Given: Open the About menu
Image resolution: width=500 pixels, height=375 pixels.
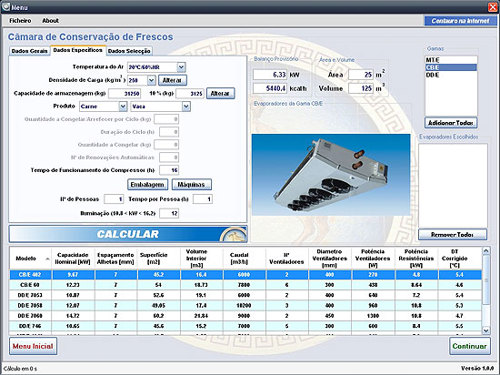Looking at the screenshot, I should tap(50, 21).
